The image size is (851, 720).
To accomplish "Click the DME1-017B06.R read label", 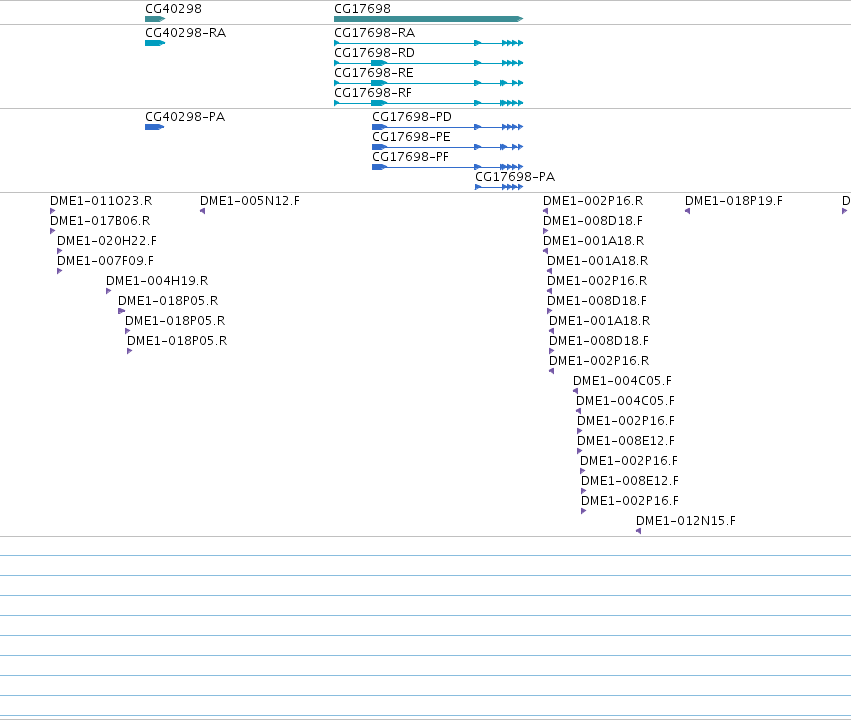I will click(x=100, y=221).
